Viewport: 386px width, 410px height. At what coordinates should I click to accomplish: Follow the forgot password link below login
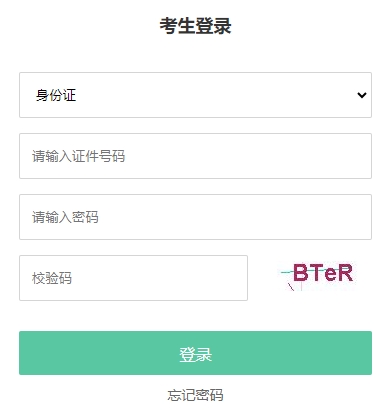point(195,395)
